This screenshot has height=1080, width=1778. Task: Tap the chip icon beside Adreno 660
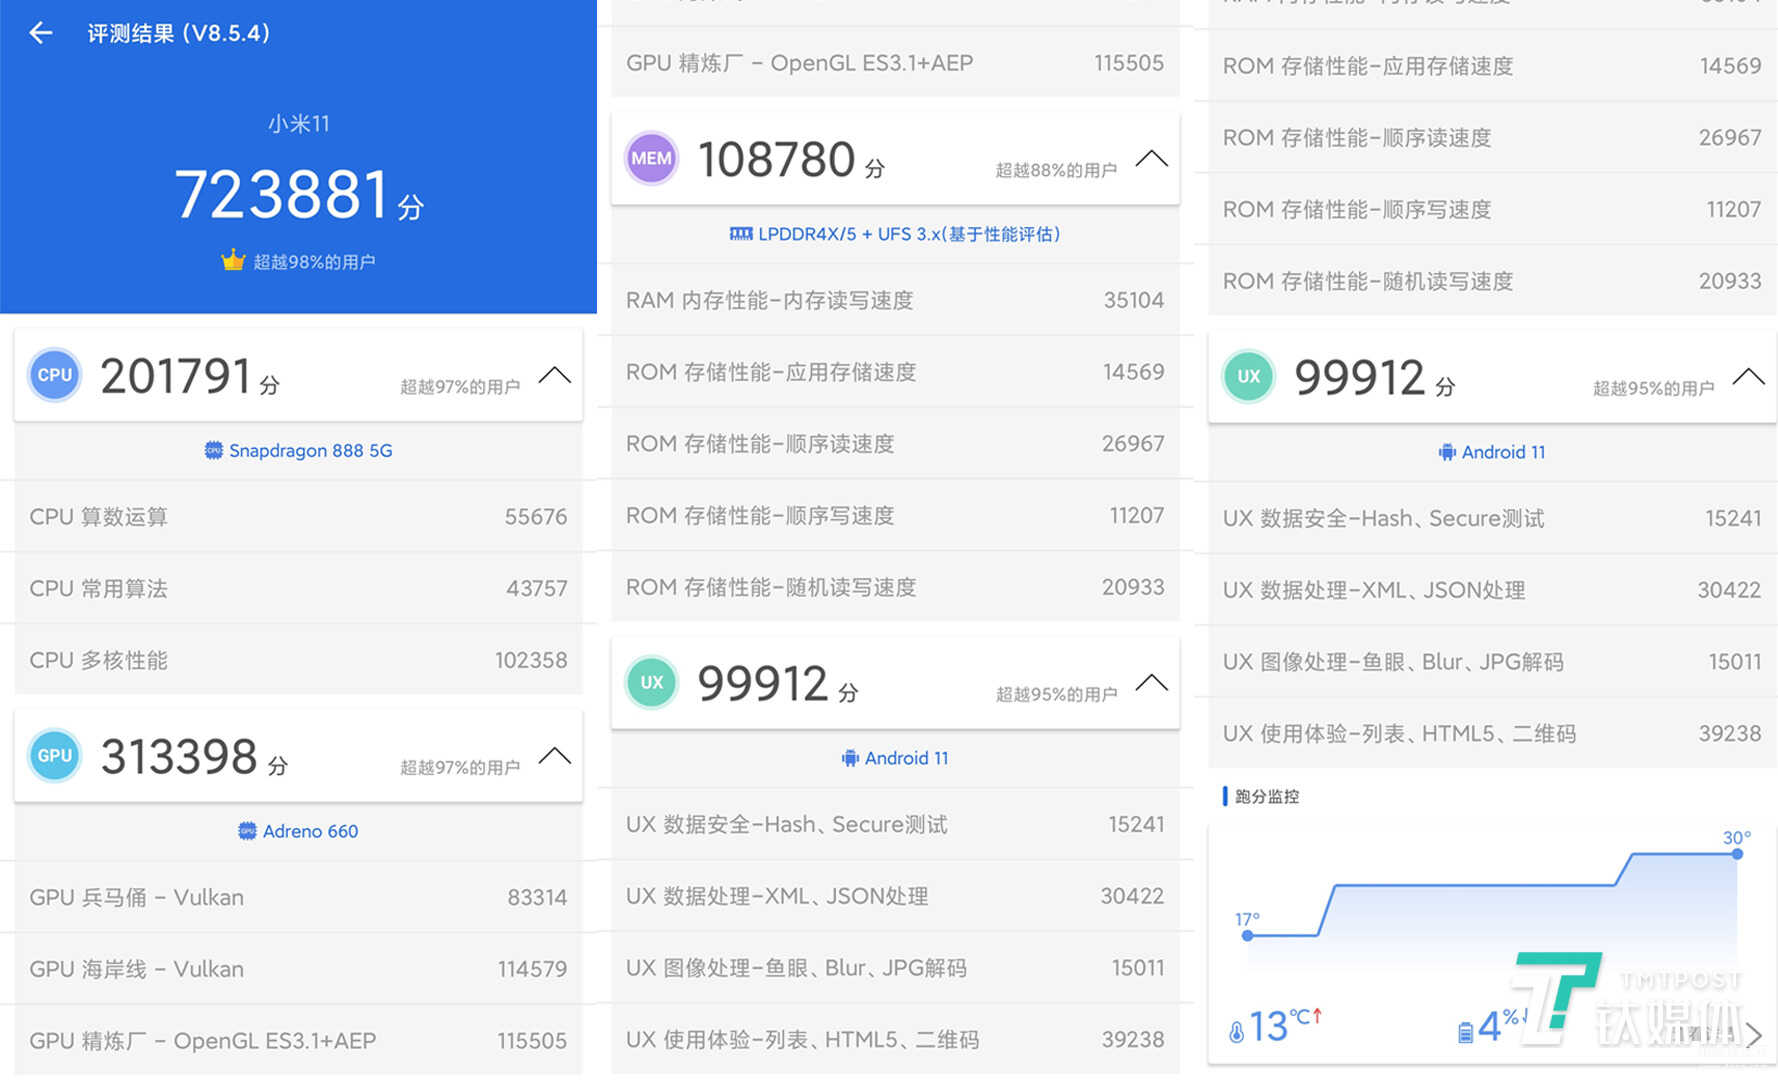[x=247, y=831]
